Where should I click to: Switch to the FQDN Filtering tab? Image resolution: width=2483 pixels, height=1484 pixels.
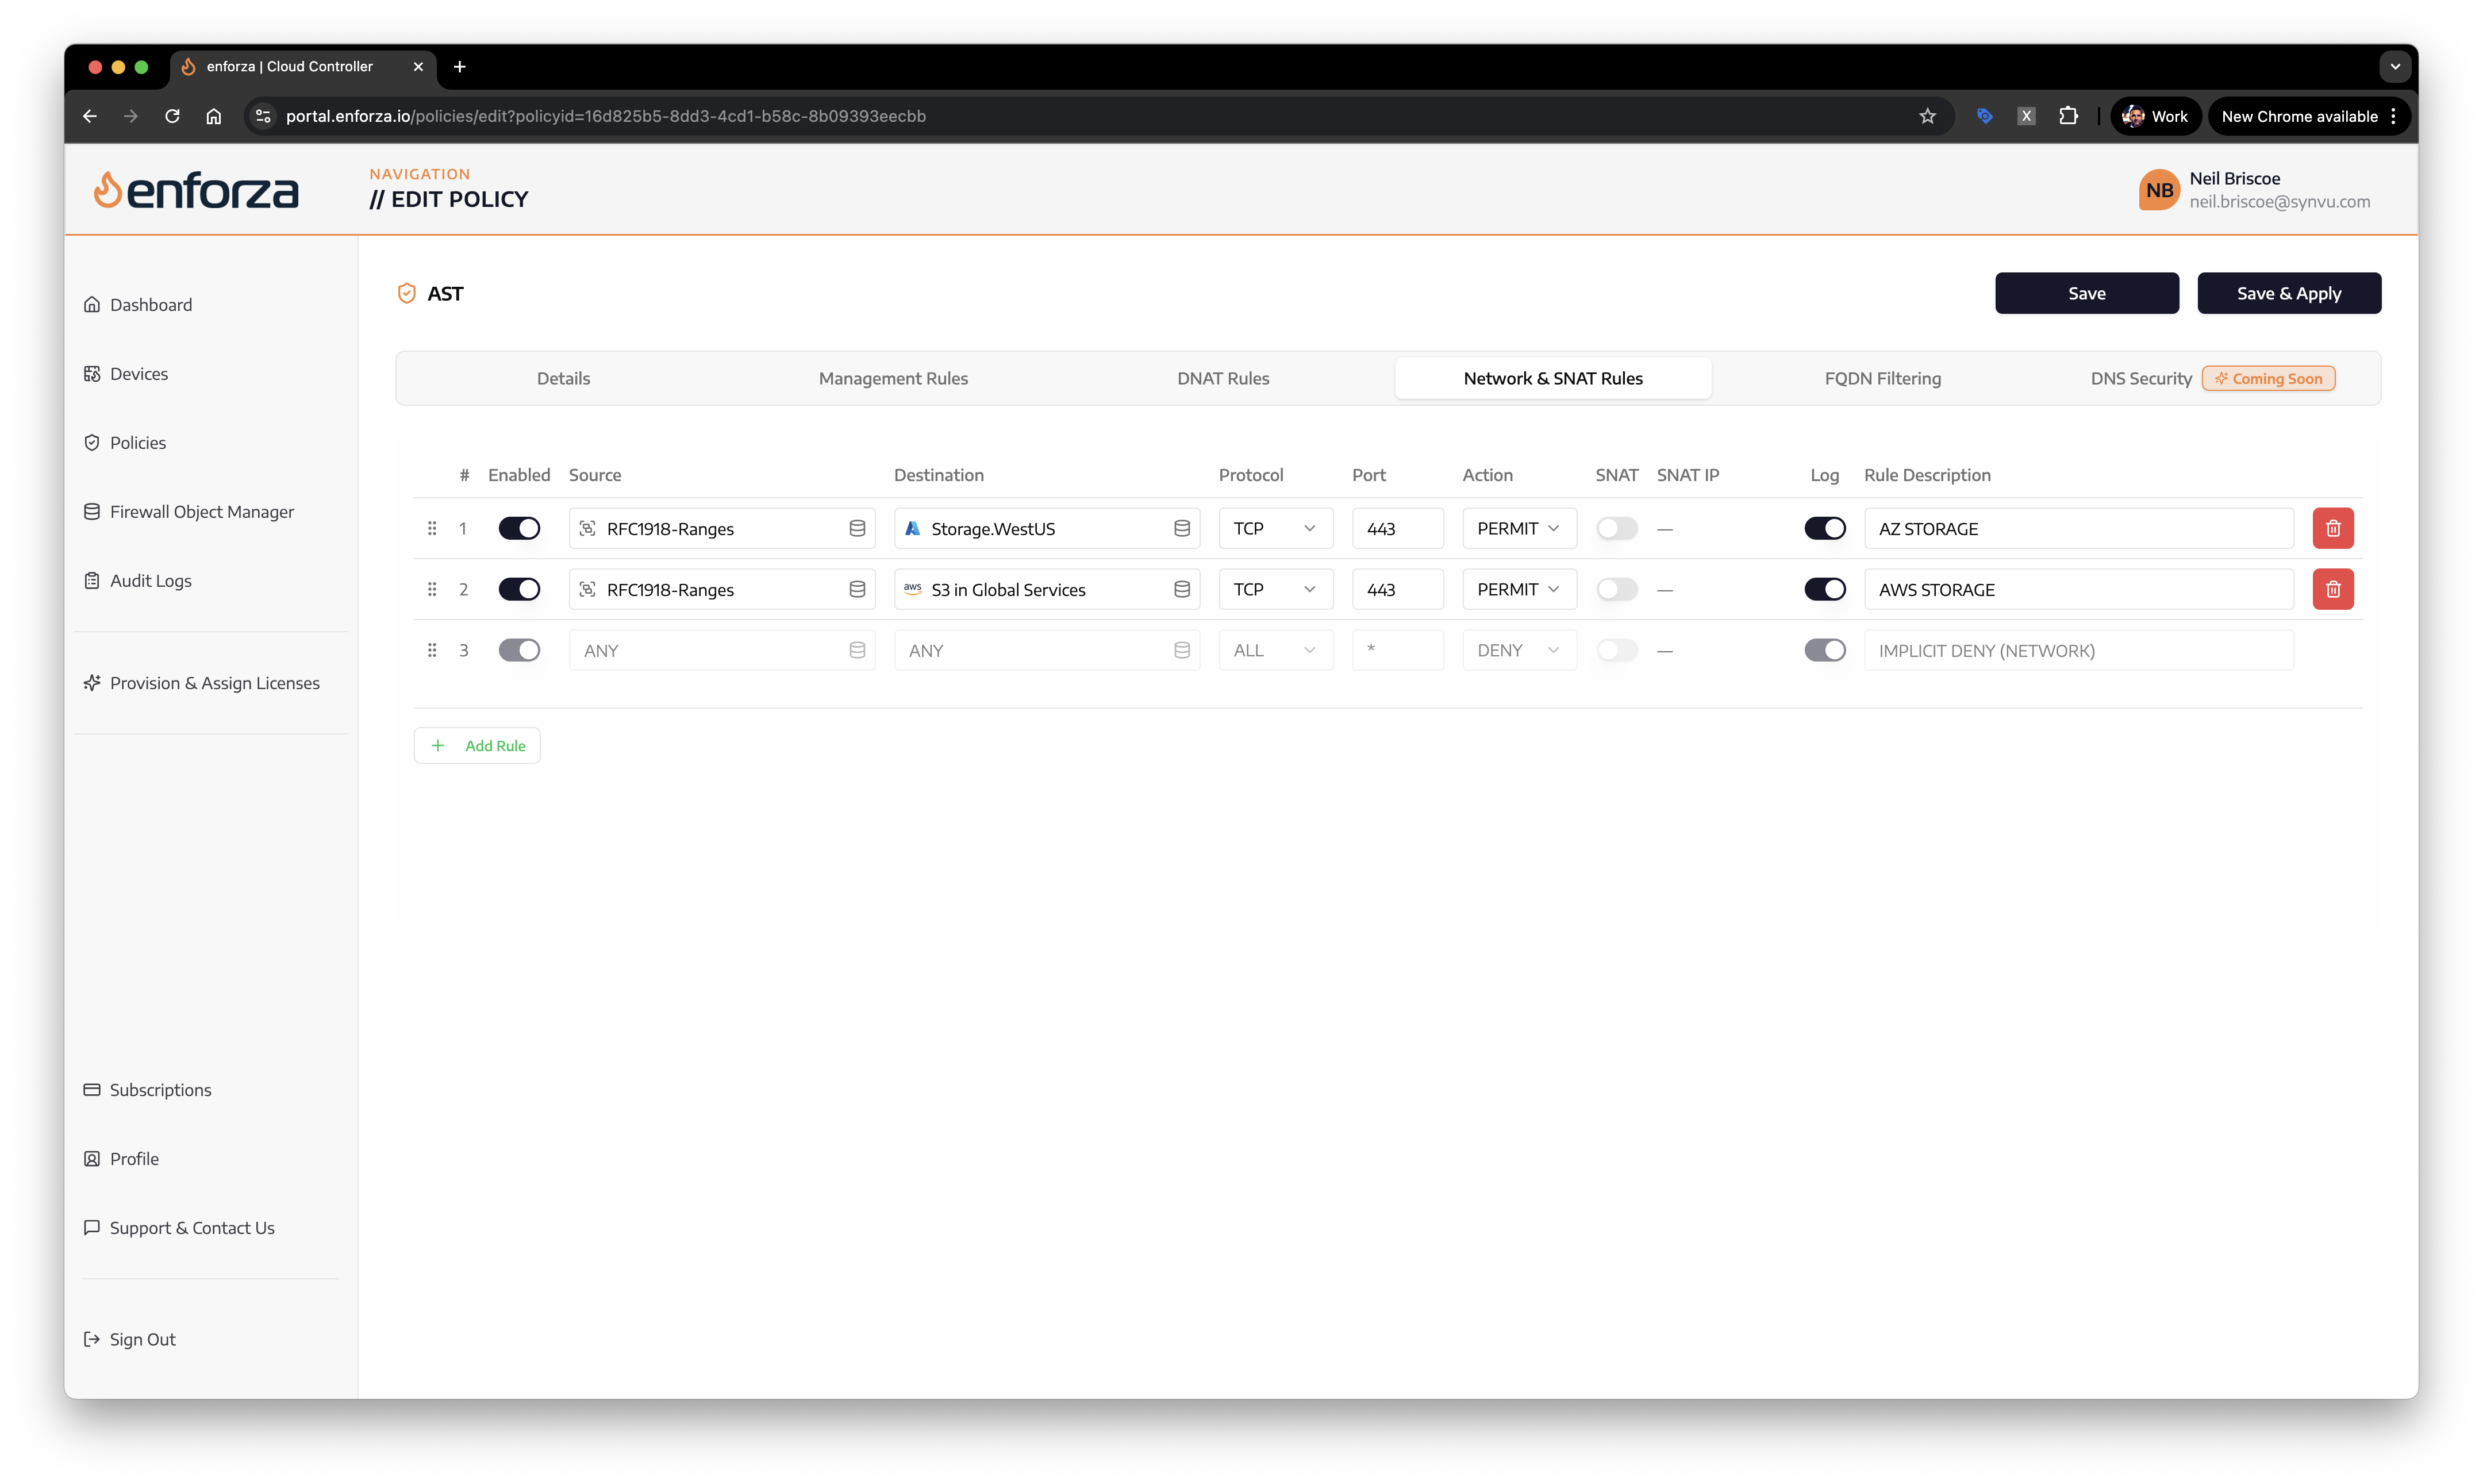click(x=1882, y=378)
